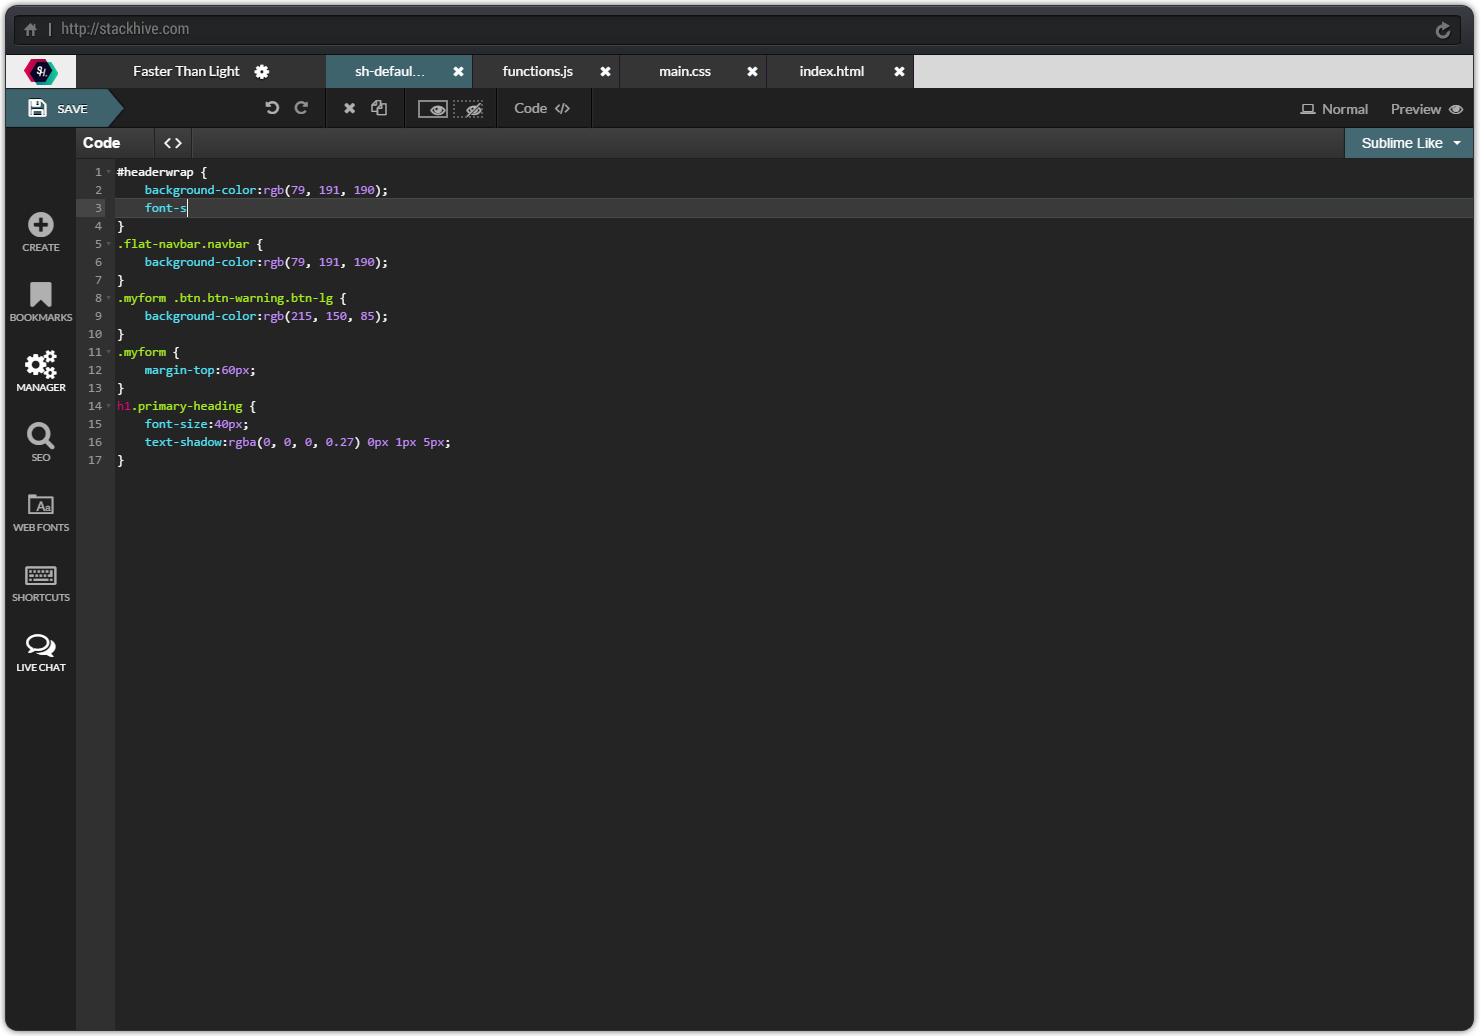Viewport: 1481px width, 1036px height.
Task: Toggle the element visibility eye icon
Action: pos(432,108)
